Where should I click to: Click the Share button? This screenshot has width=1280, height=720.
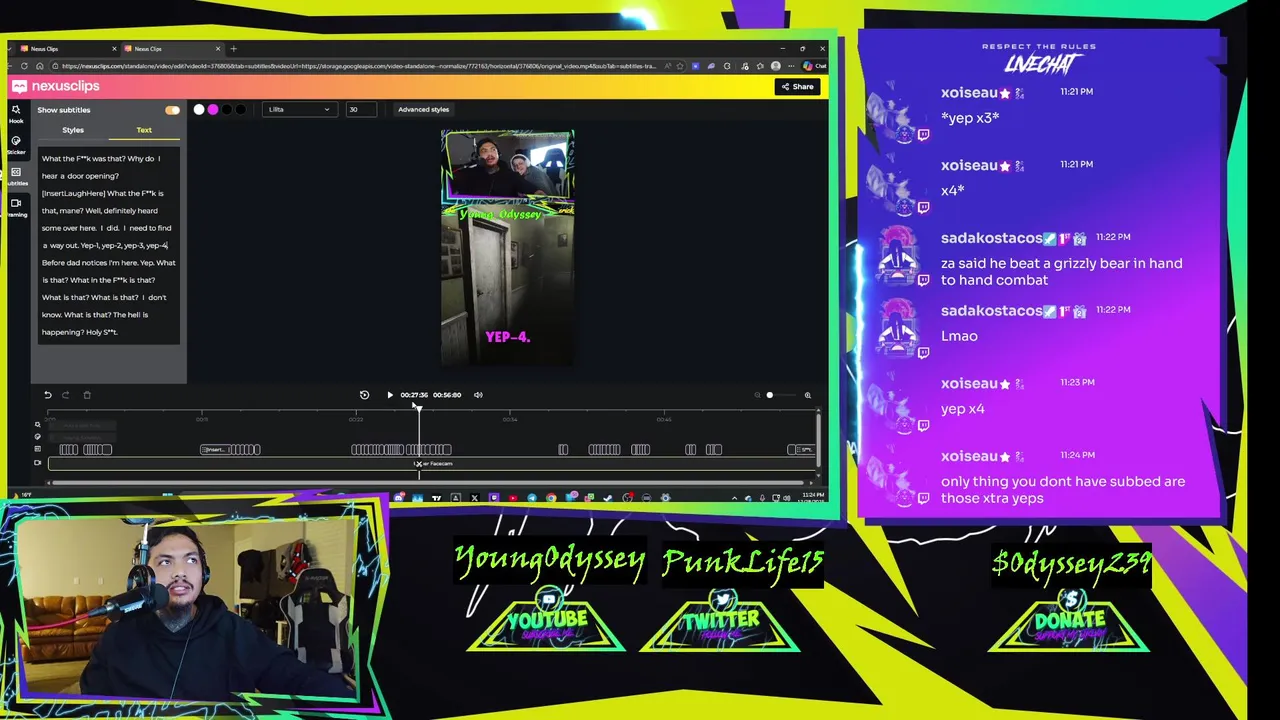(x=798, y=87)
